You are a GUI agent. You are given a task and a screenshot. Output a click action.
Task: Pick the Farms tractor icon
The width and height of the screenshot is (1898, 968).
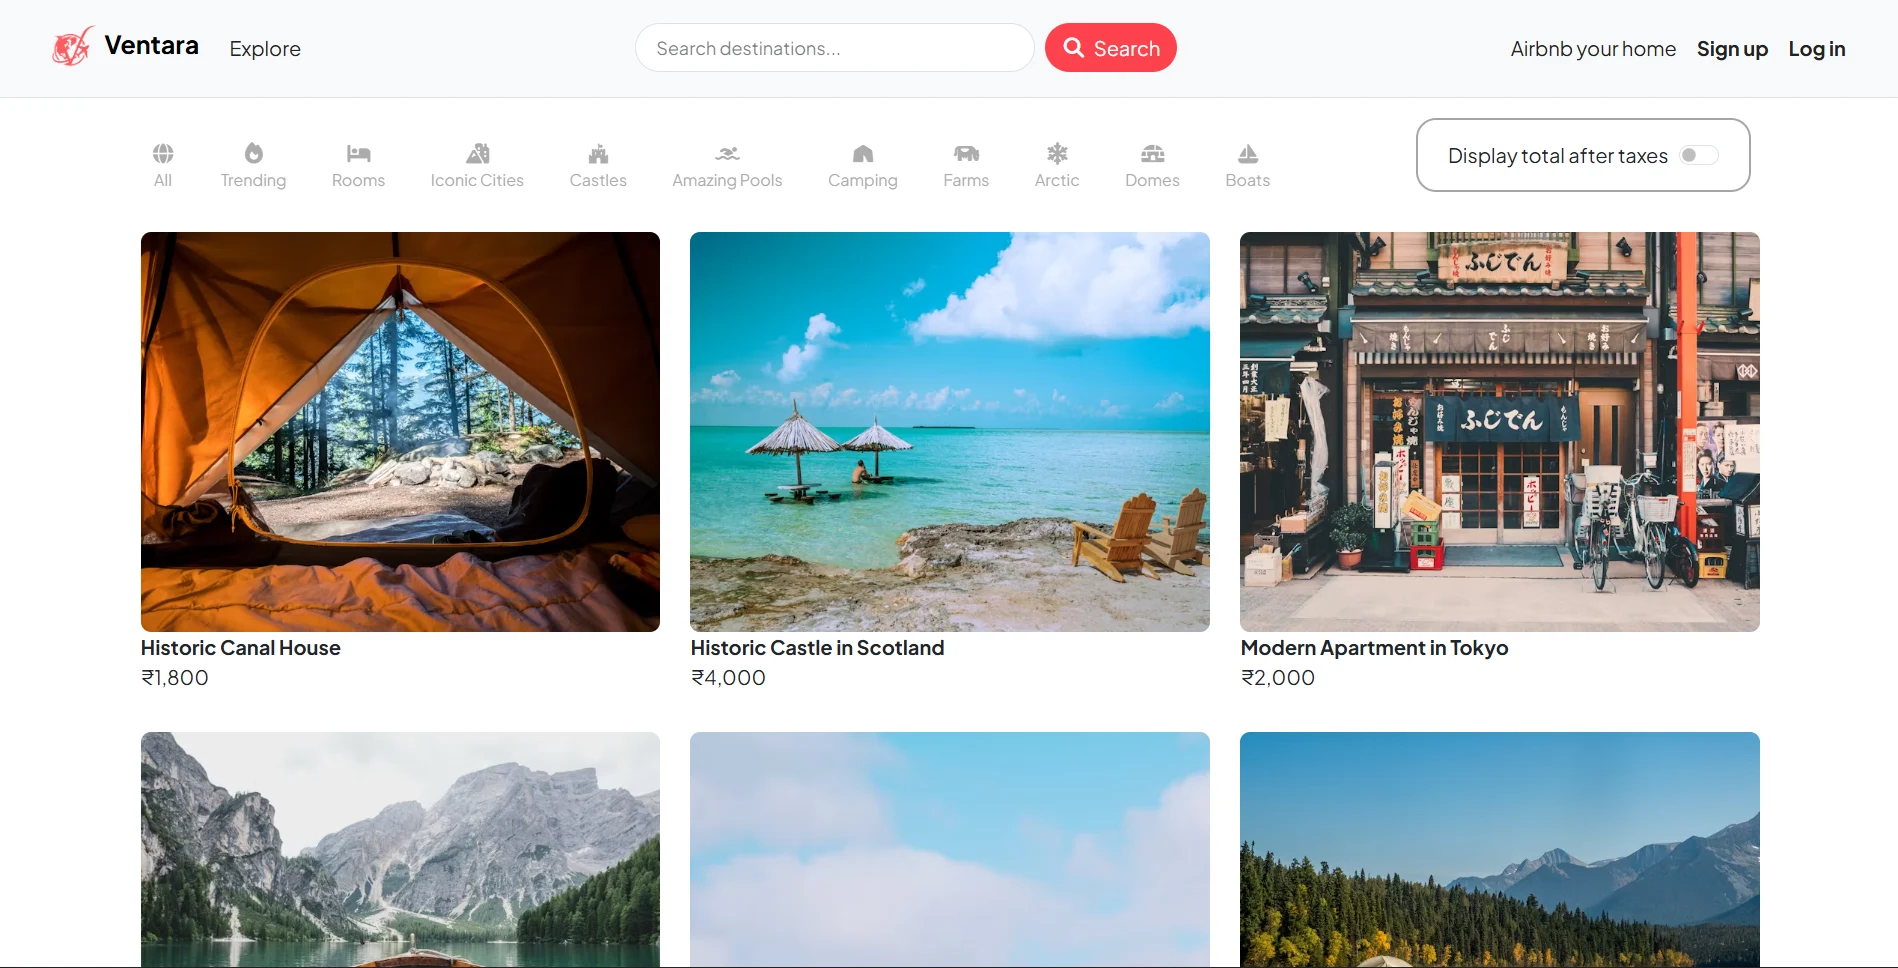966,153
